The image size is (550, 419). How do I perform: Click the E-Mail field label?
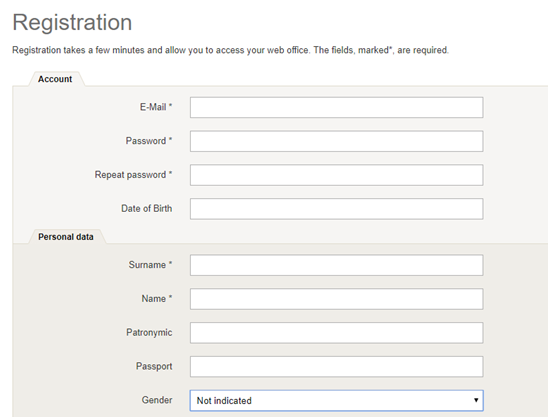coord(156,107)
